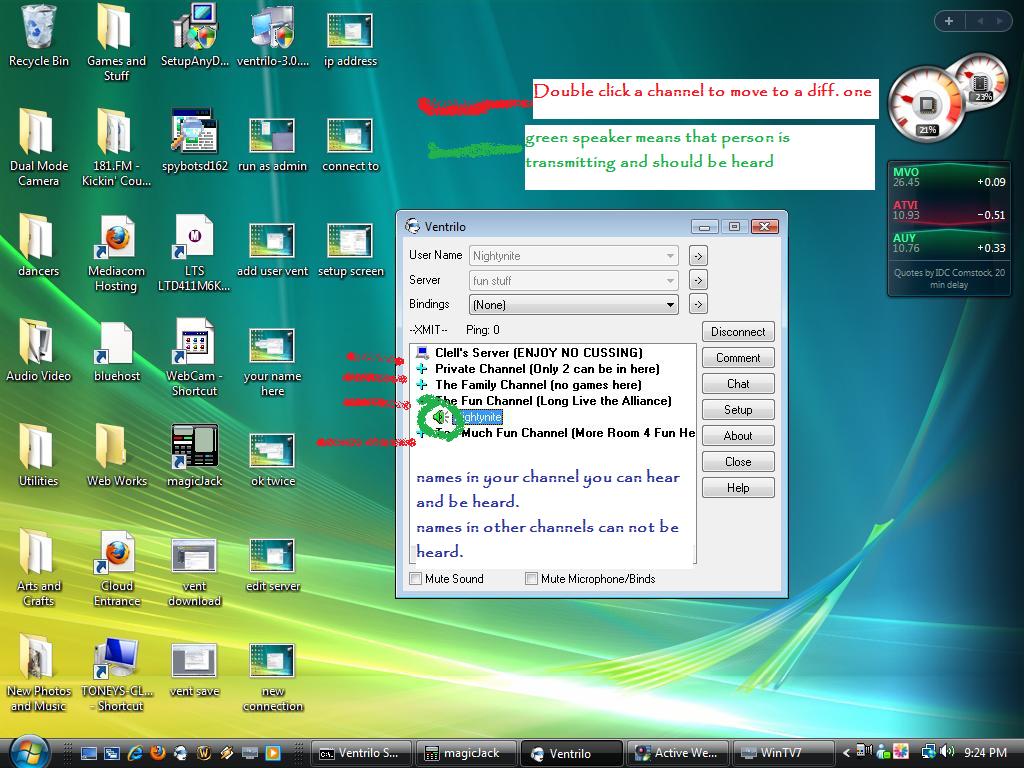Click the arrow button beside Server

click(x=698, y=280)
